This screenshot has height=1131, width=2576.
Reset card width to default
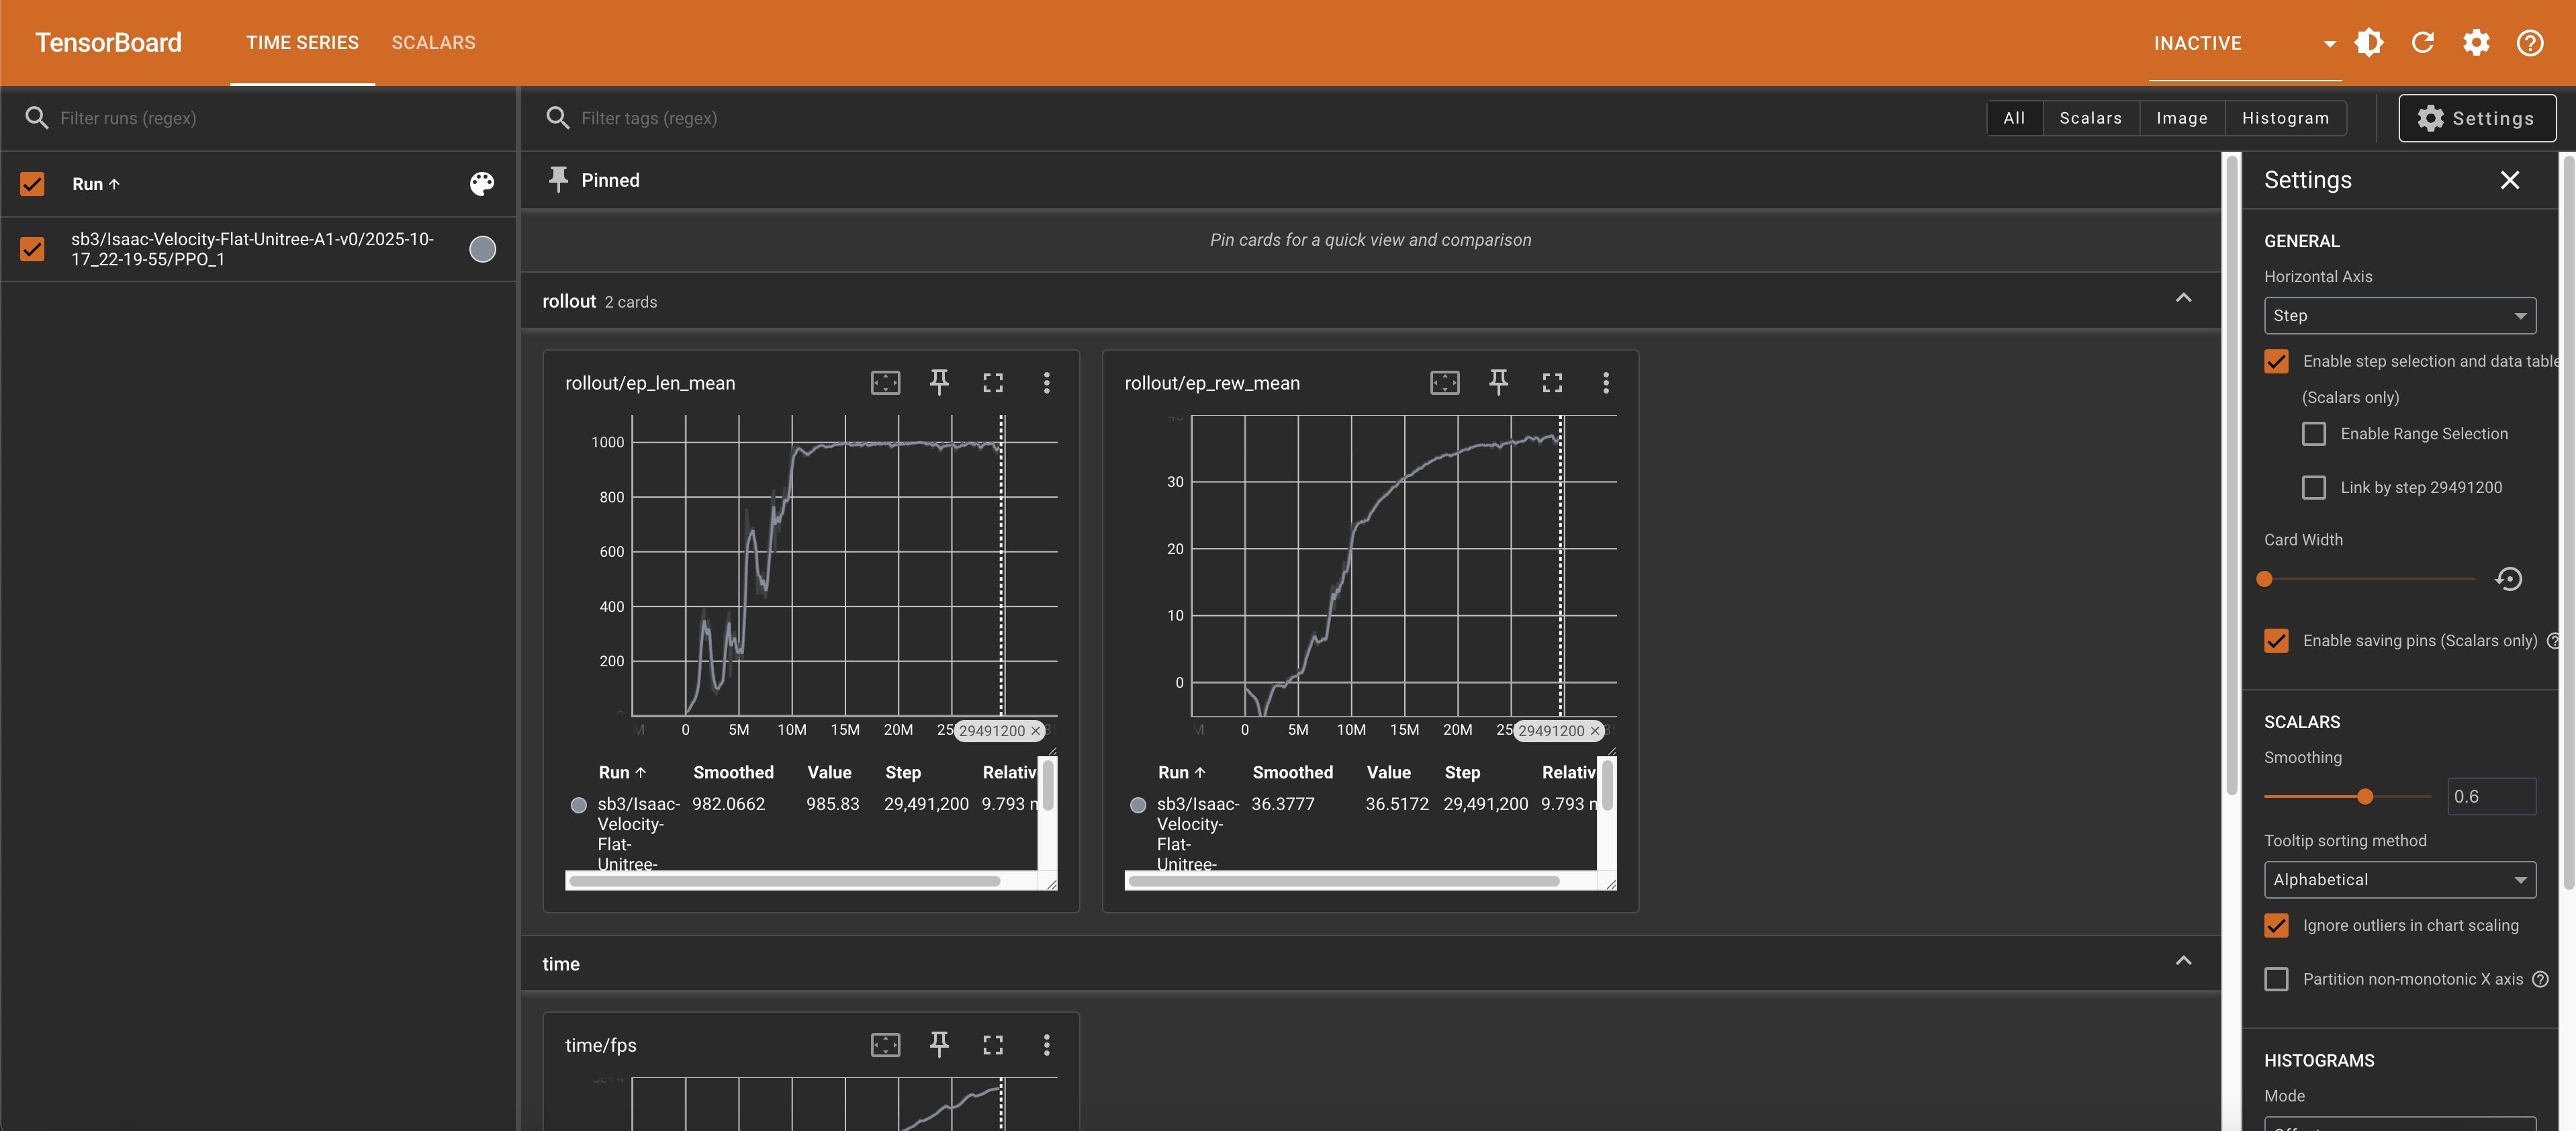[x=2508, y=579]
